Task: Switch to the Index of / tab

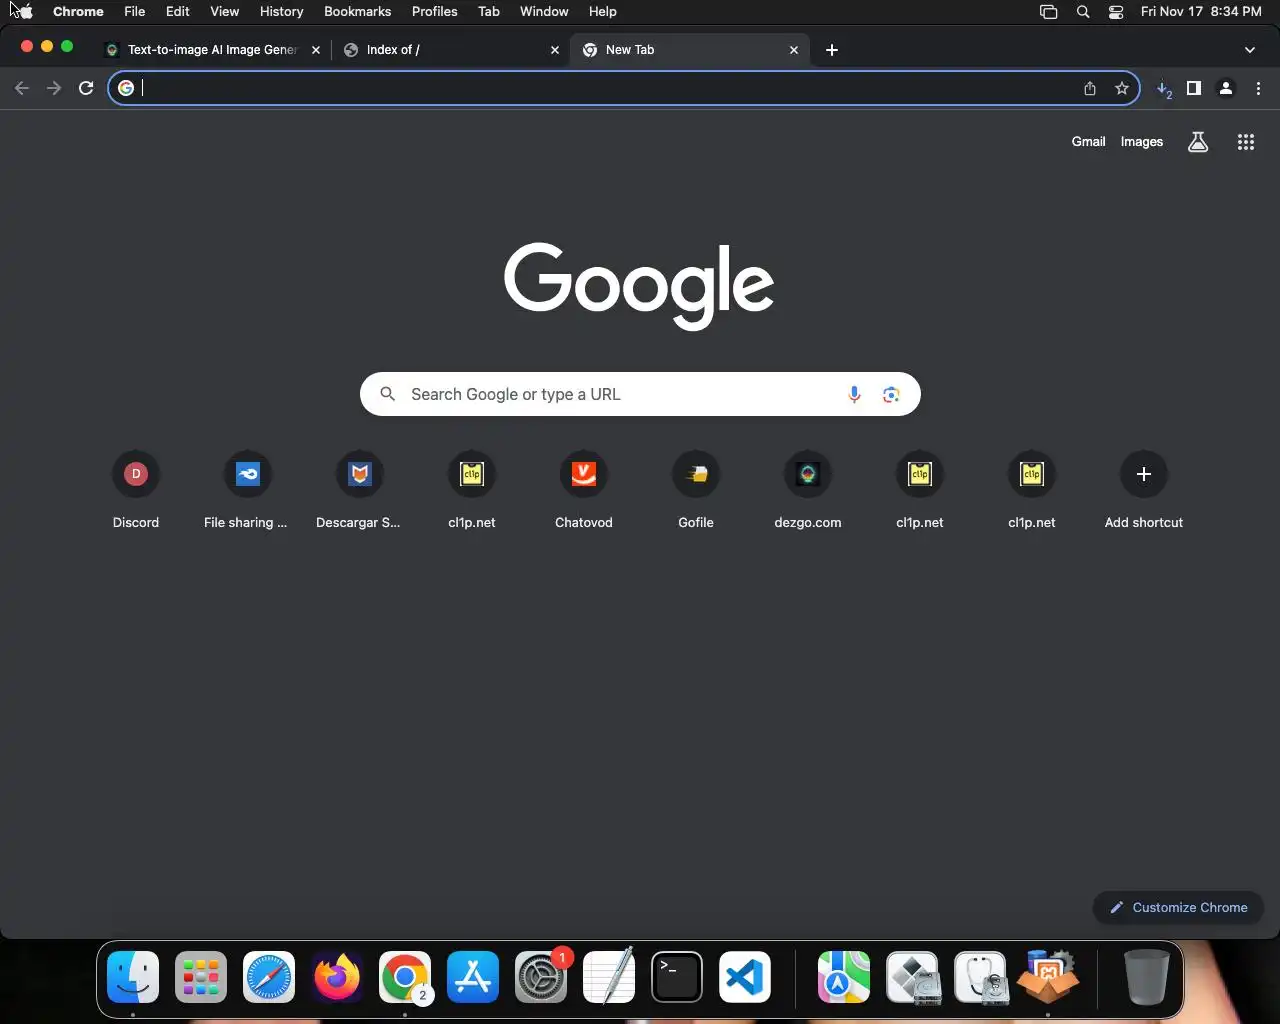Action: (x=450, y=49)
